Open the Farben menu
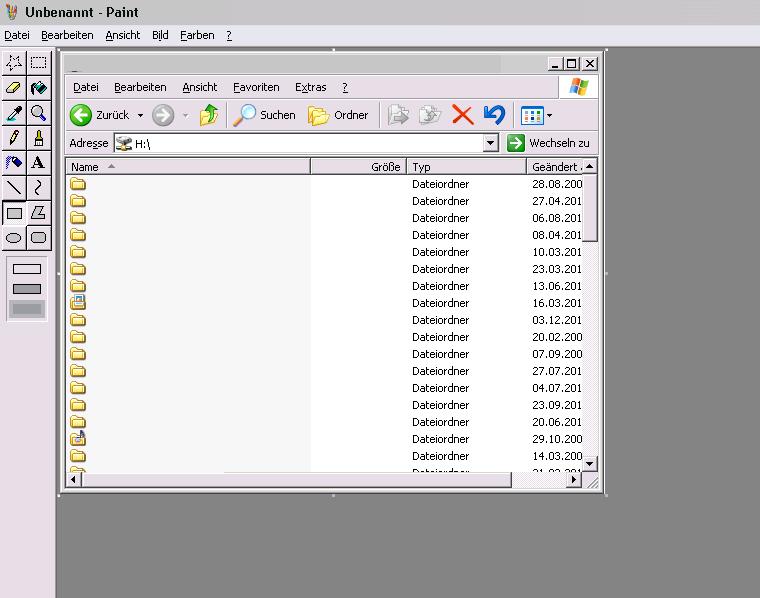 pos(197,35)
